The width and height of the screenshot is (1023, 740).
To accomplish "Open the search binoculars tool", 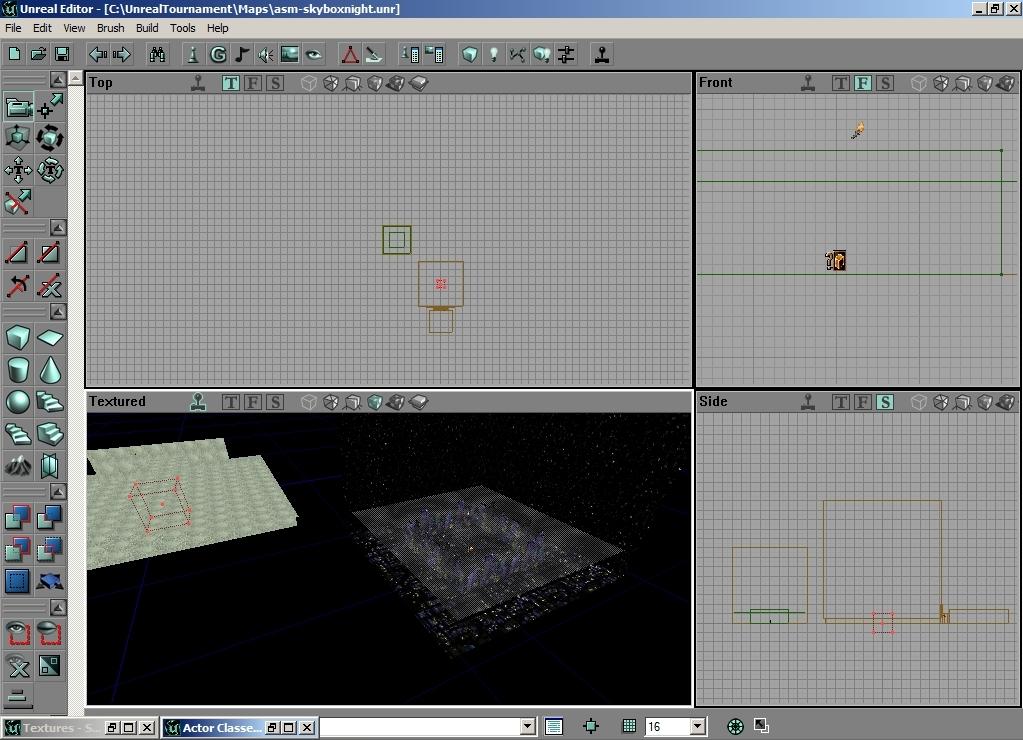I will (x=157, y=54).
